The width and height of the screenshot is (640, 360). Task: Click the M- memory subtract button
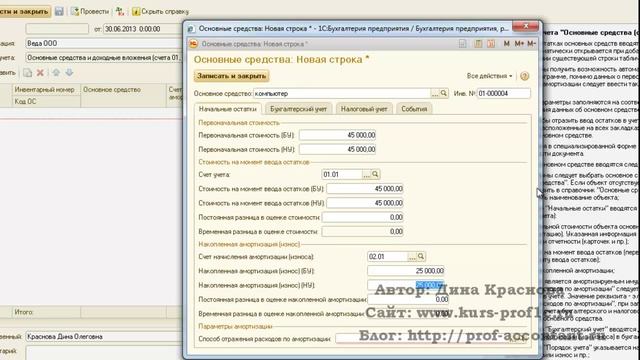tap(531, 43)
